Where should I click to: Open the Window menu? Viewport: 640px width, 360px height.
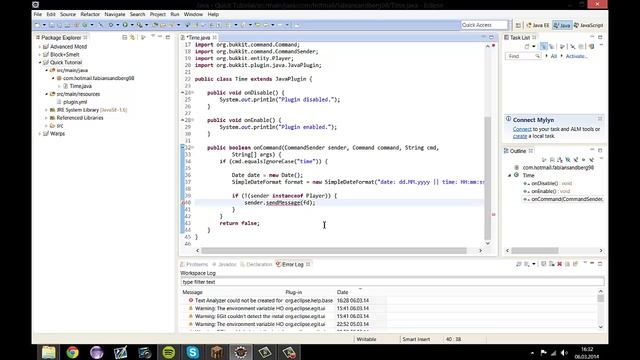tap(193, 14)
